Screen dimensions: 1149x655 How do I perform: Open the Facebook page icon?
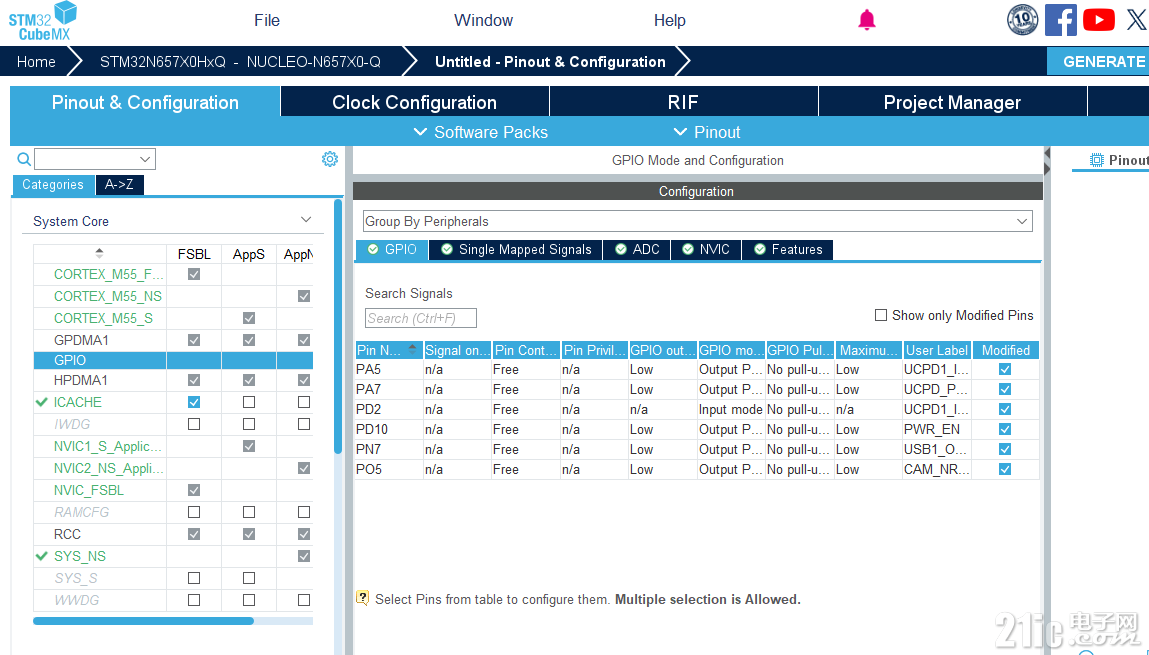tap(1060, 20)
